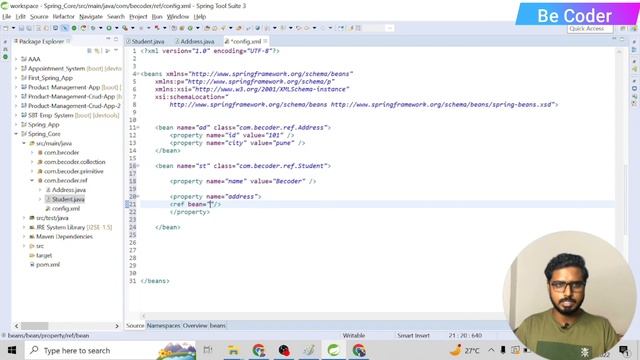
Task: Expand the com.becoder.collection package
Action: 32,162
